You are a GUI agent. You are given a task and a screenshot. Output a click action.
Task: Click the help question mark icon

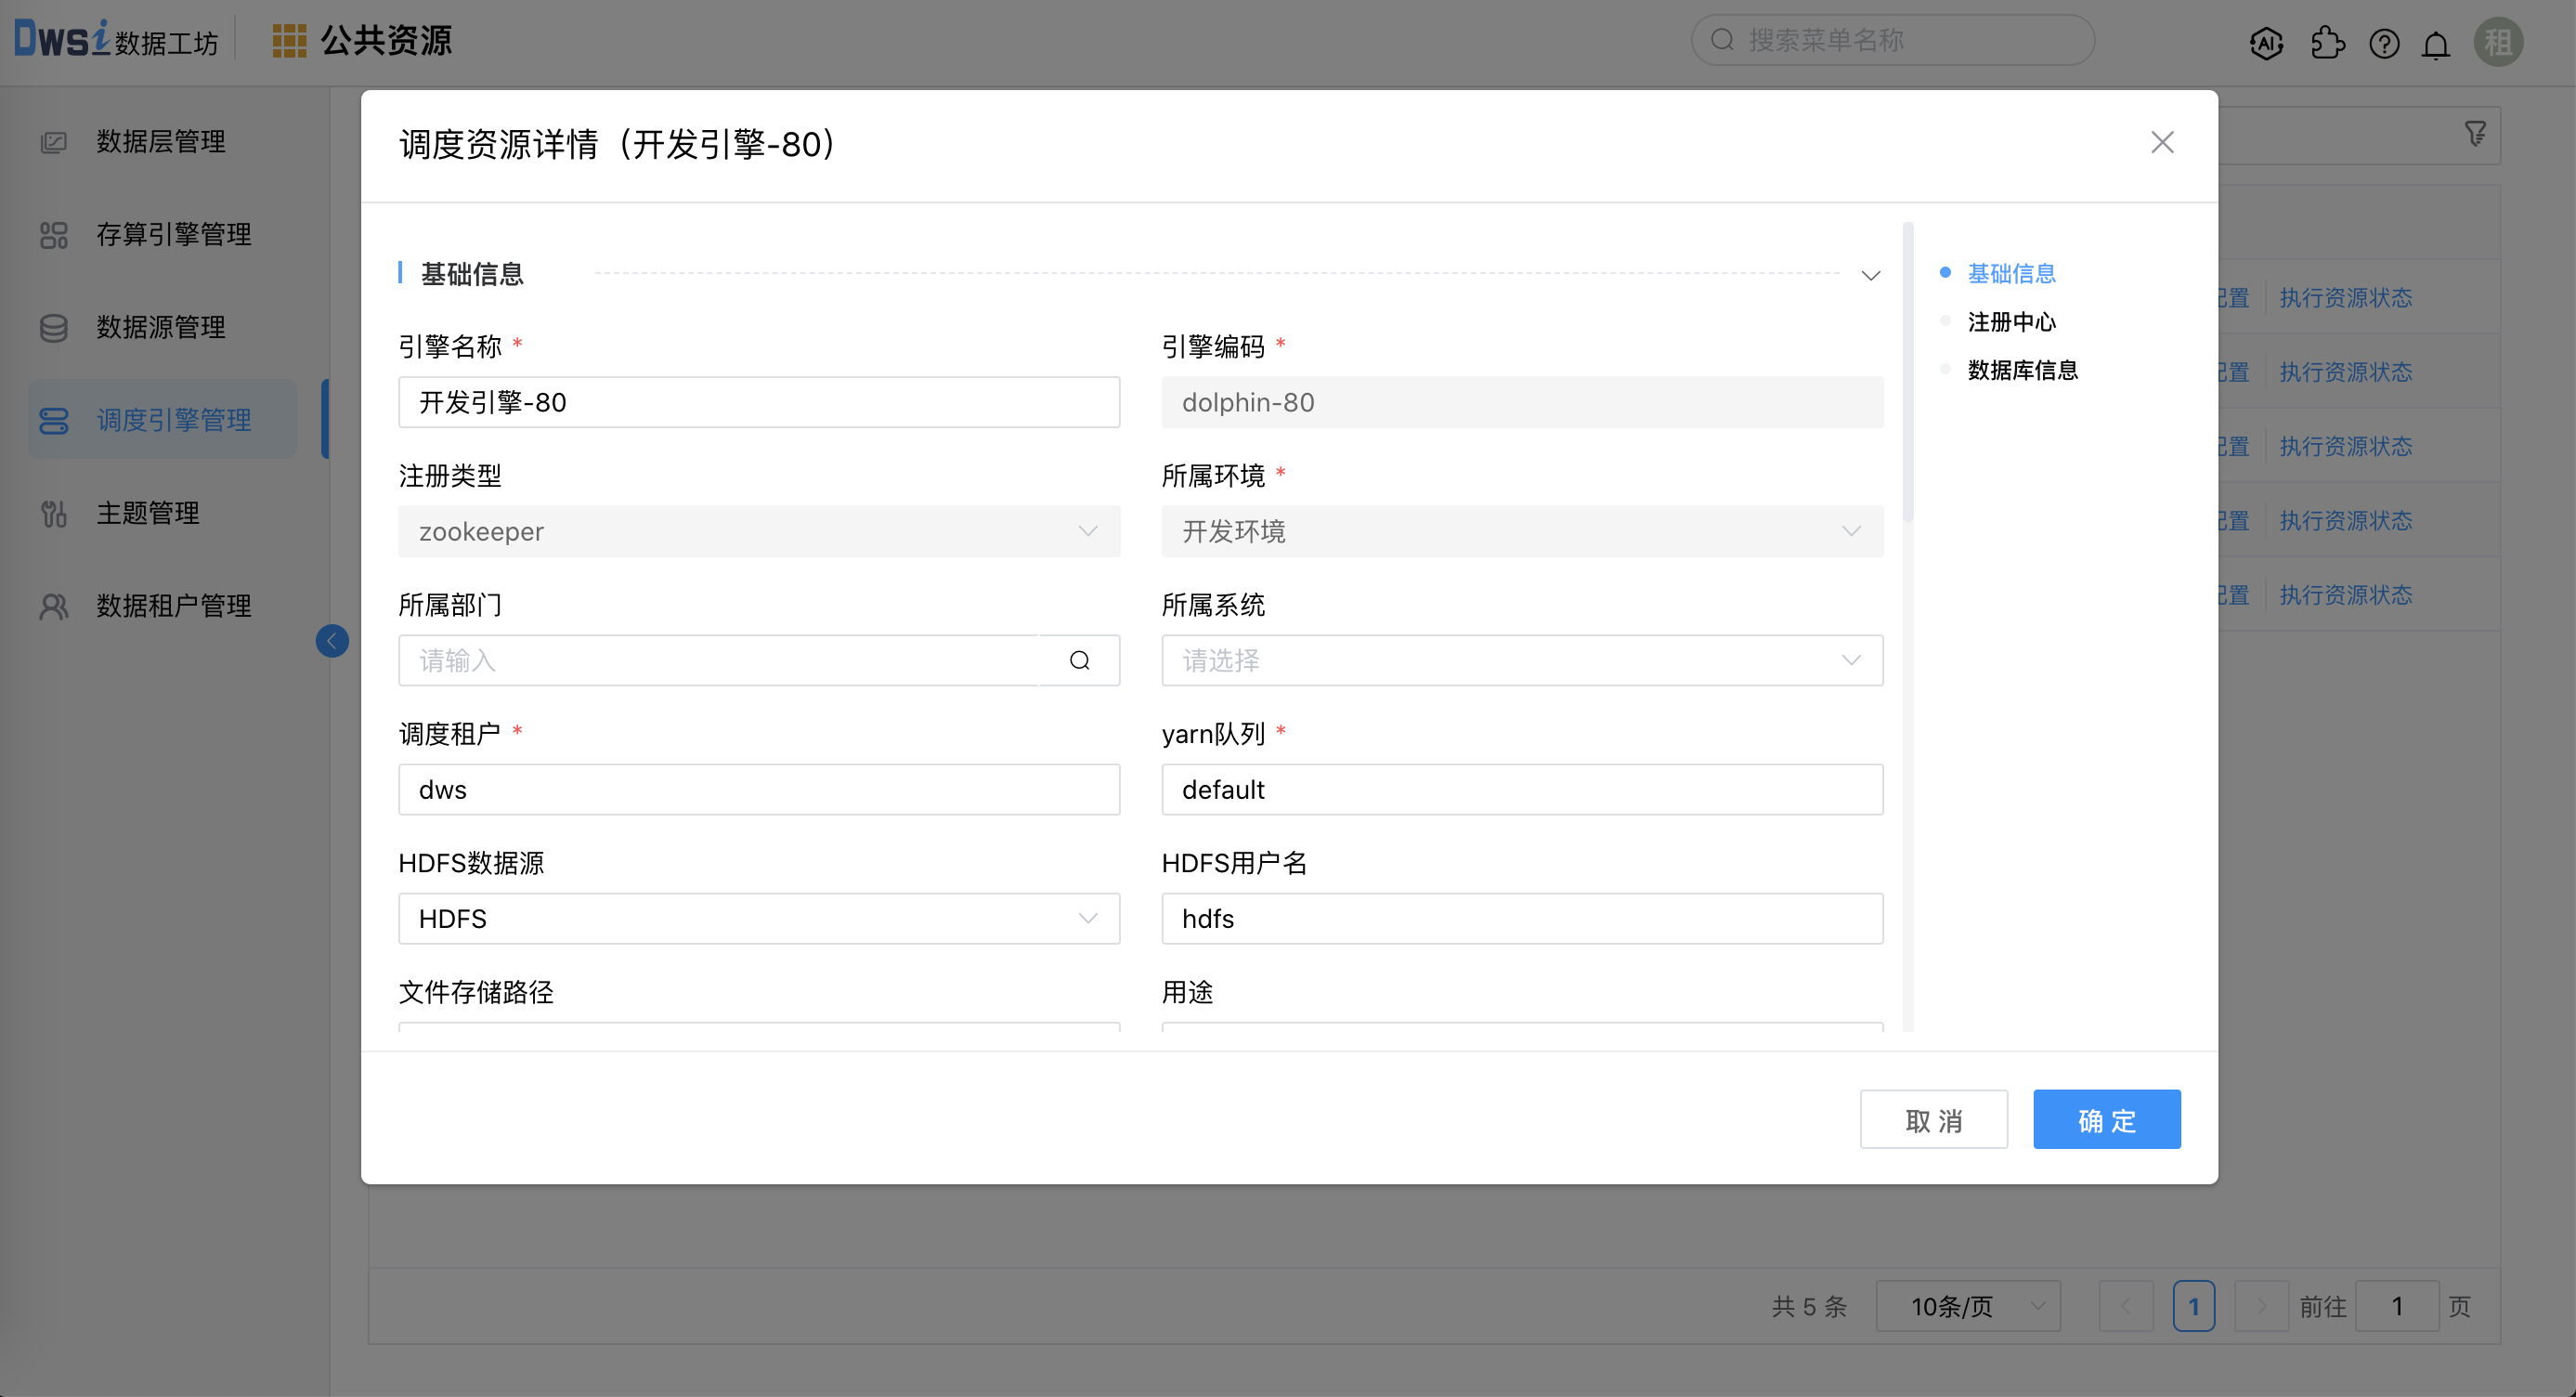coord(2384,43)
